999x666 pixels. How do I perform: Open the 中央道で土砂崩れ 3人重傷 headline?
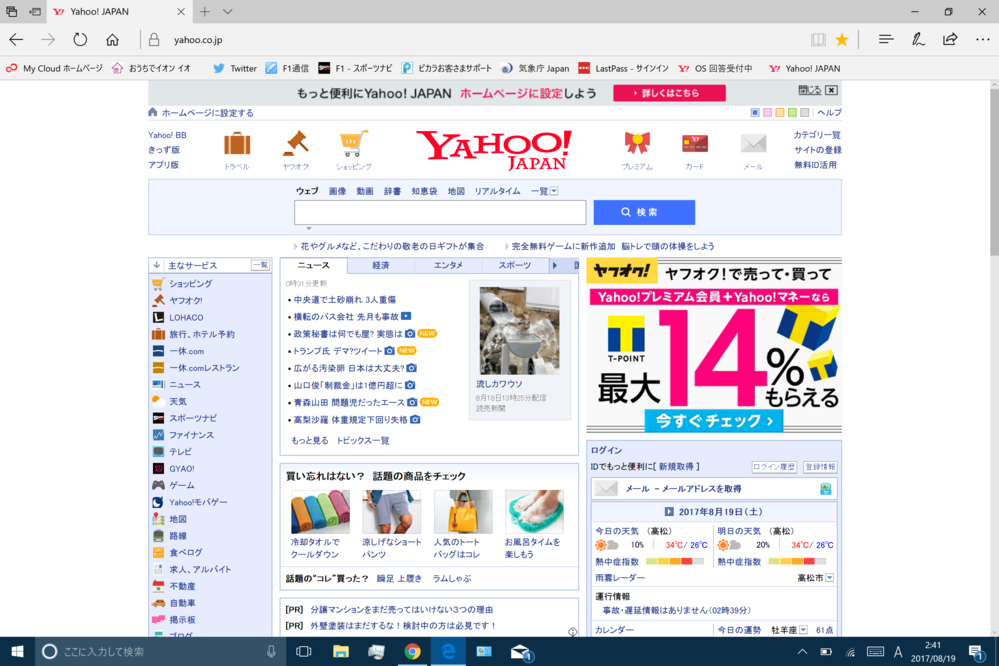tap(345, 300)
